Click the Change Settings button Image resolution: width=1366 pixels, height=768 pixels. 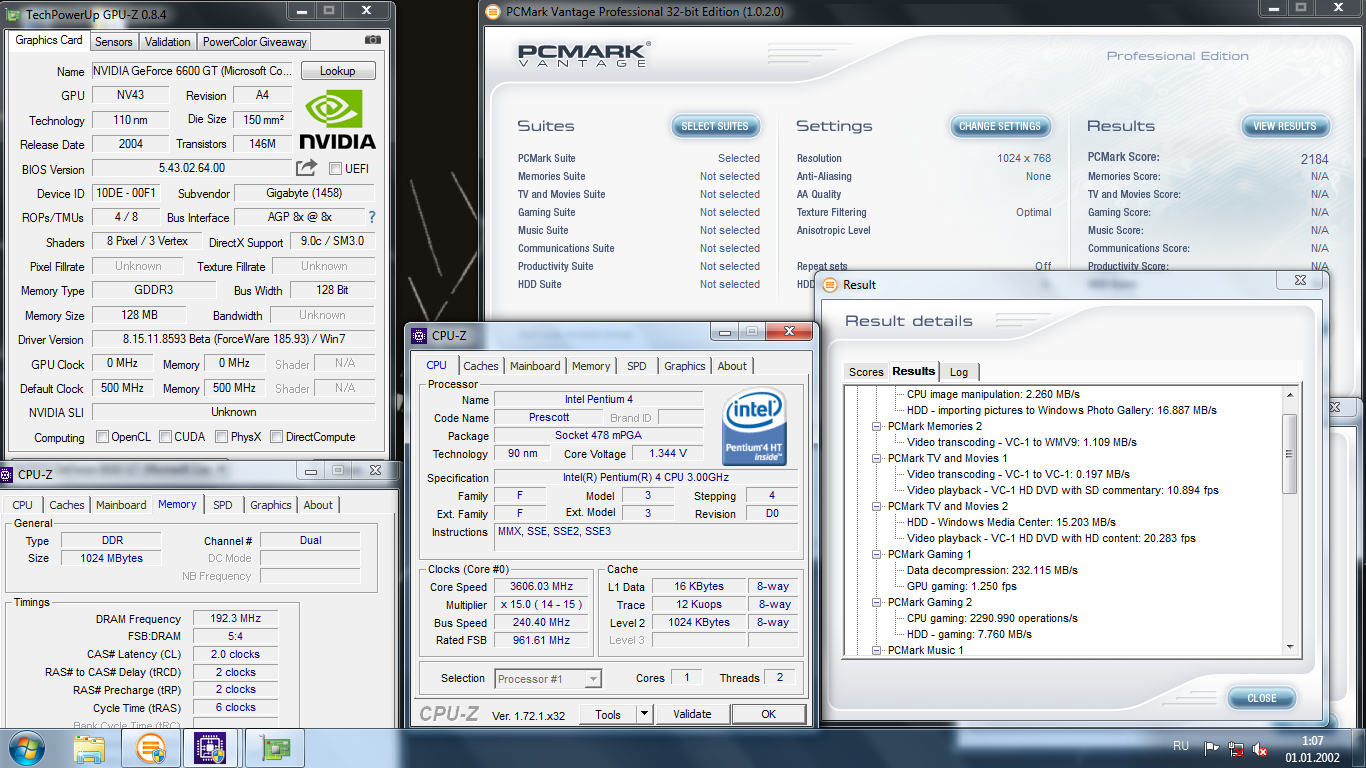(1000, 126)
